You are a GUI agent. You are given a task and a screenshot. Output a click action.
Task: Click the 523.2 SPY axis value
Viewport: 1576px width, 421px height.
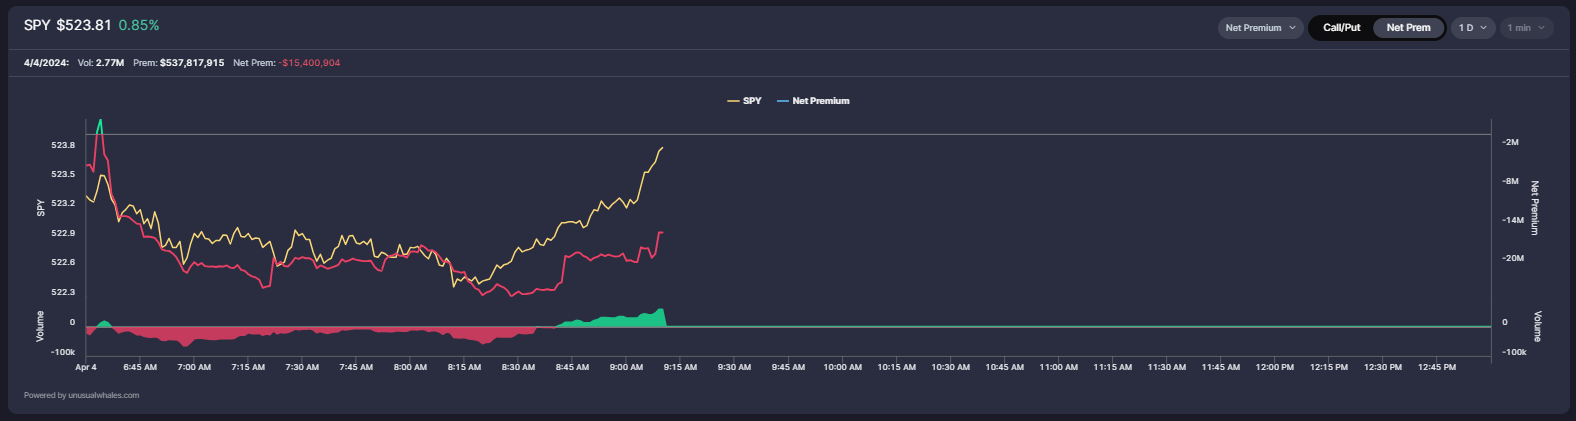click(x=63, y=203)
